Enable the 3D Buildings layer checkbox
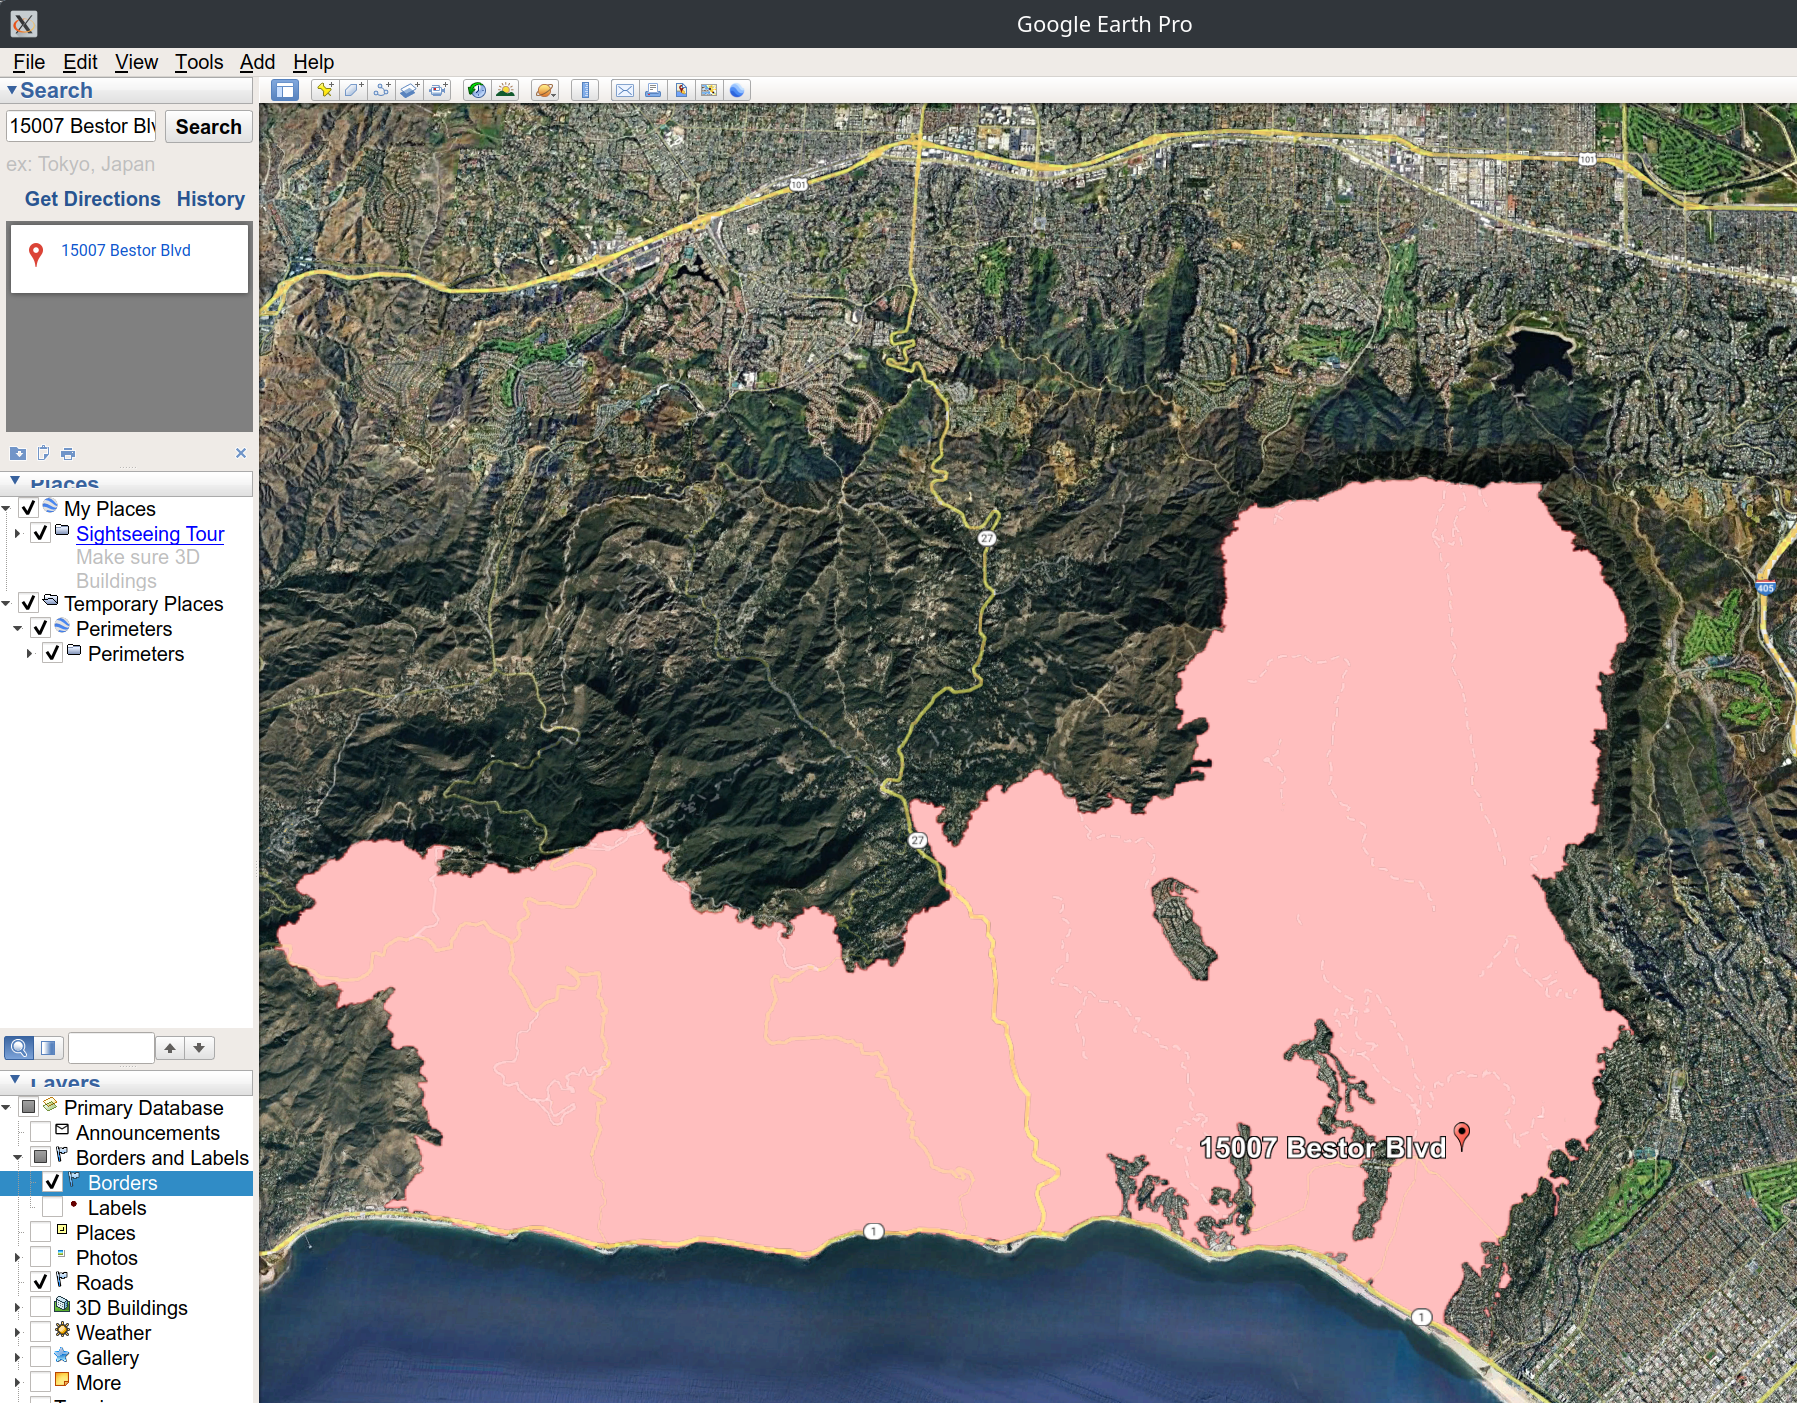1797x1403 pixels. point(41,1307)
